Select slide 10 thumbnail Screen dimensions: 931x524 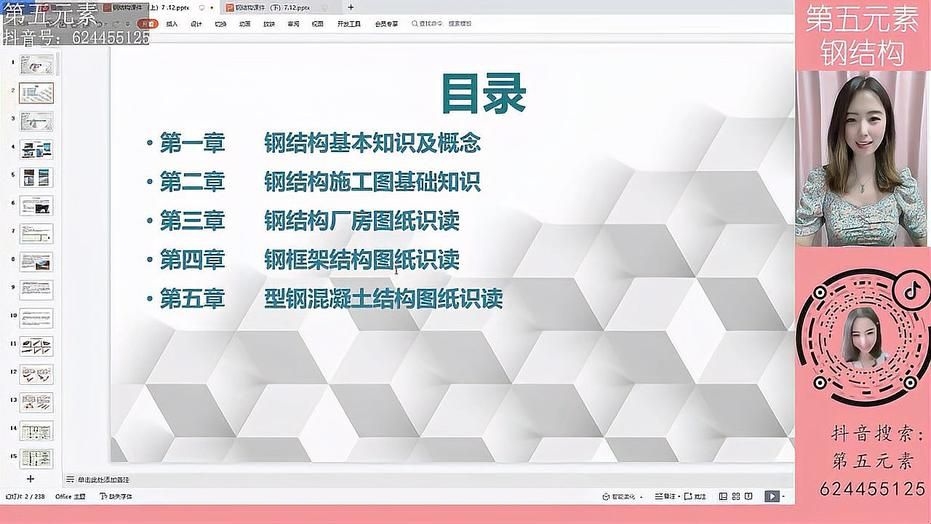(37, 318)
